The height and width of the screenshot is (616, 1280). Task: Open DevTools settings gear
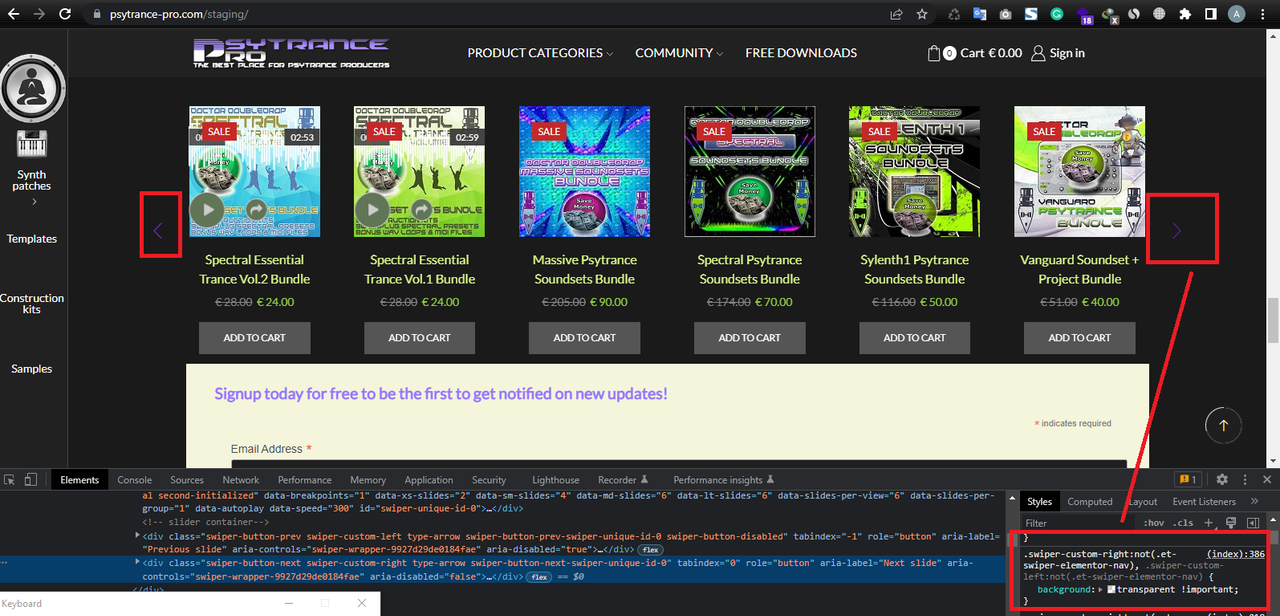1221,480
